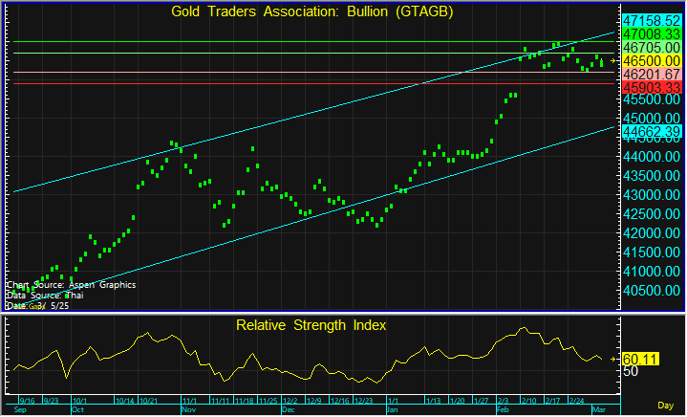Click the yellow current-price arrow marker
The height and width of the screenshot is (417, 687).
(x=613, y=61)
